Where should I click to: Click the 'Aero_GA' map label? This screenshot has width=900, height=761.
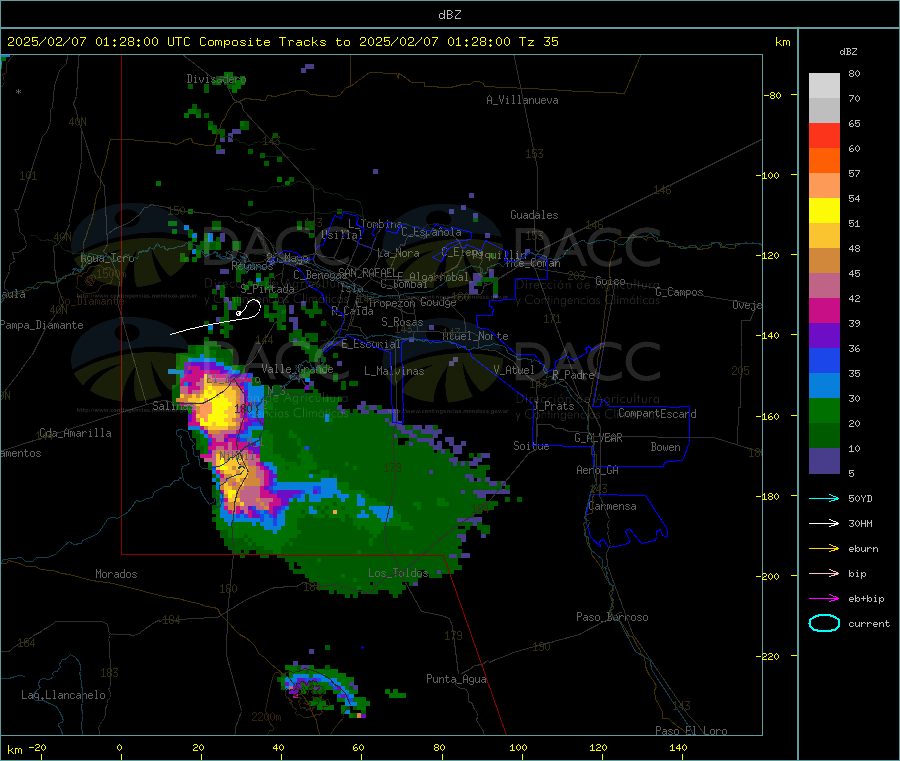597,470
